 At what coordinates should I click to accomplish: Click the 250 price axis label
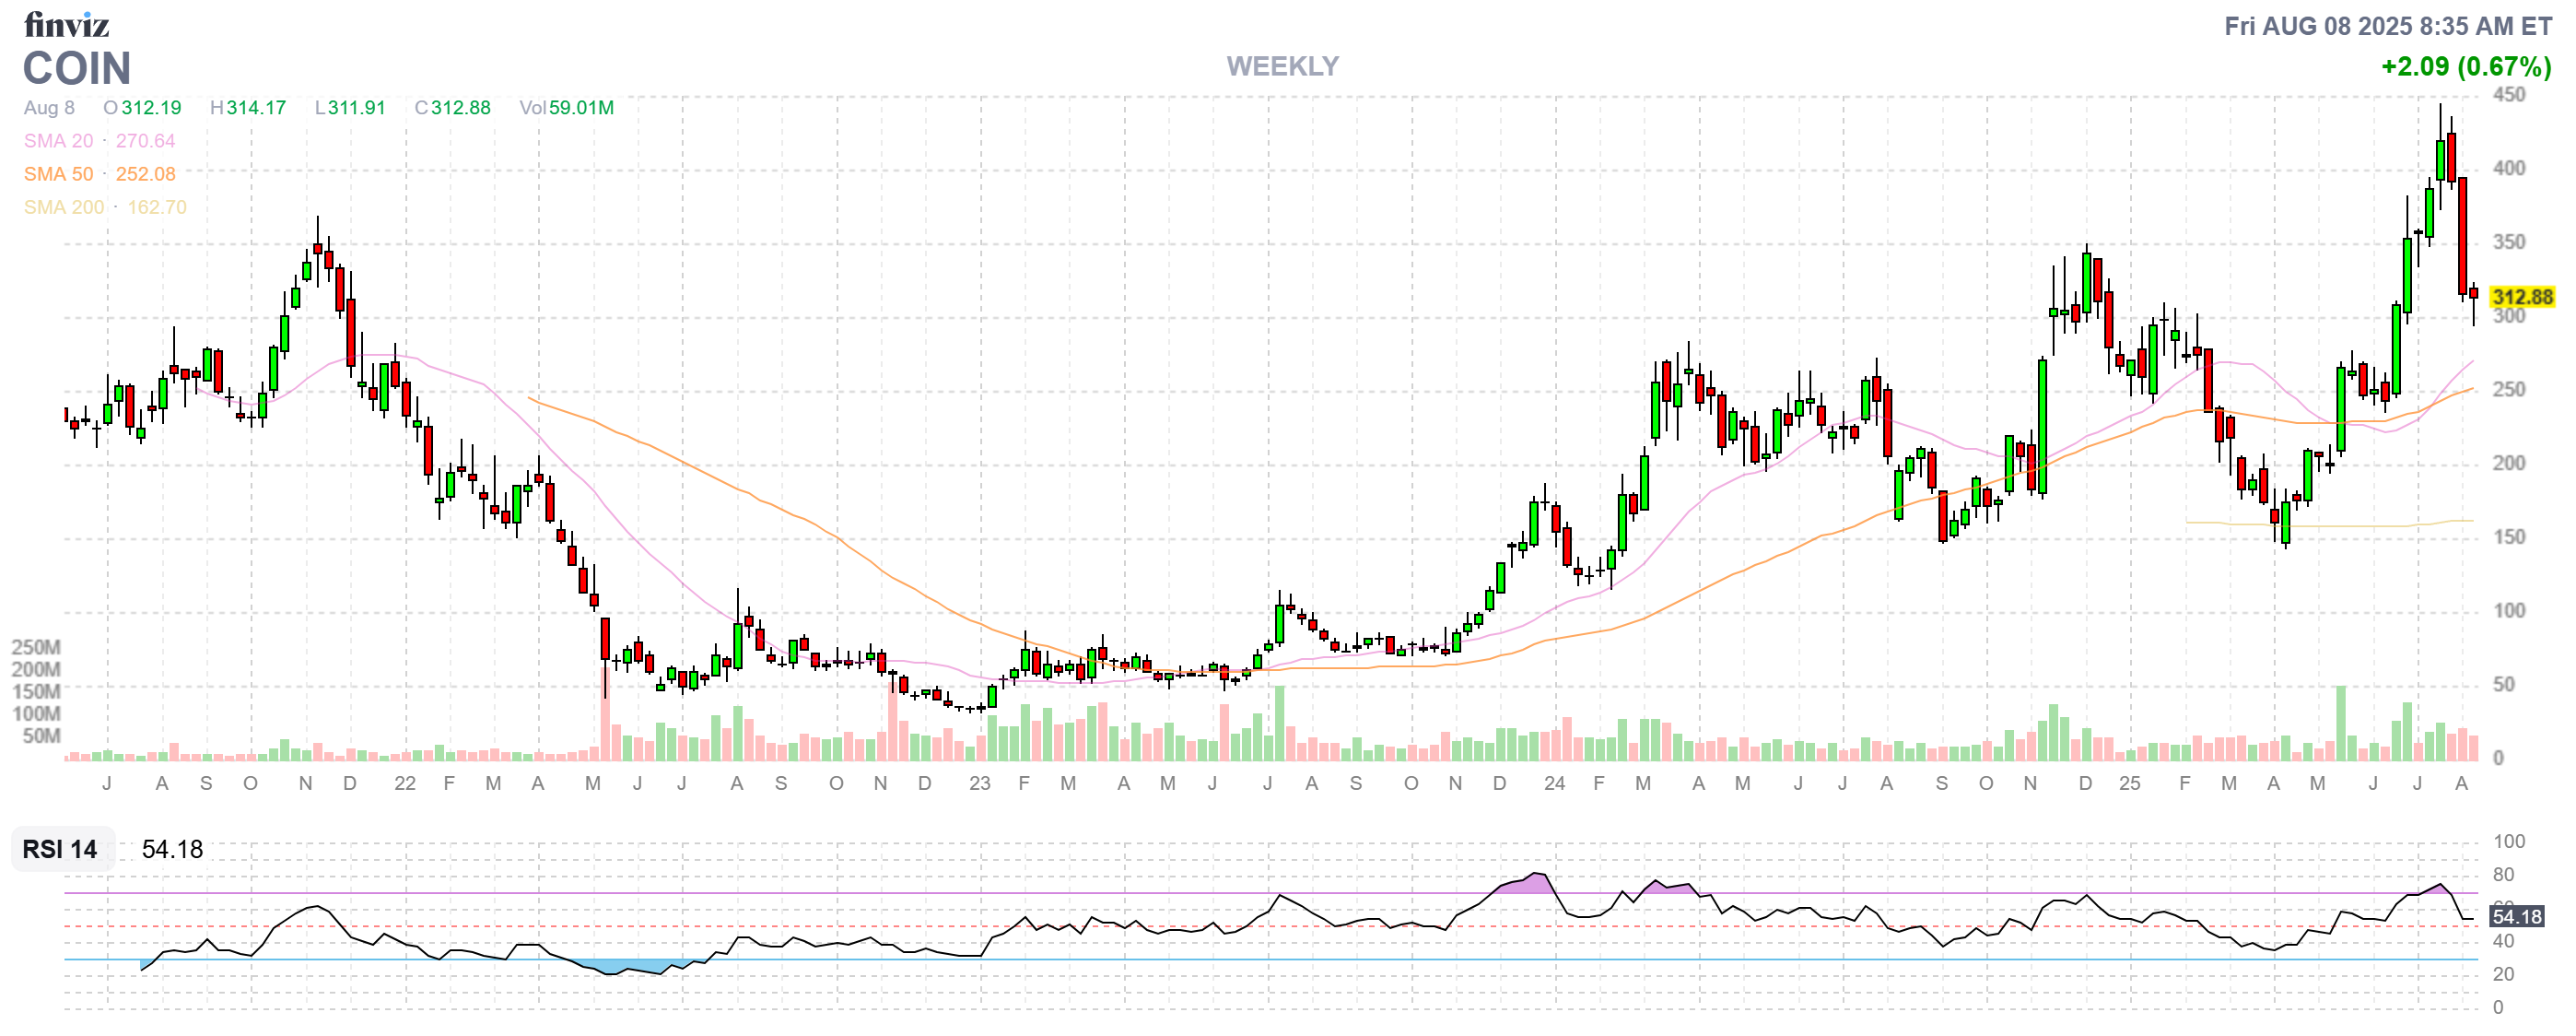pyautogui.click(x=2509, y=389)
